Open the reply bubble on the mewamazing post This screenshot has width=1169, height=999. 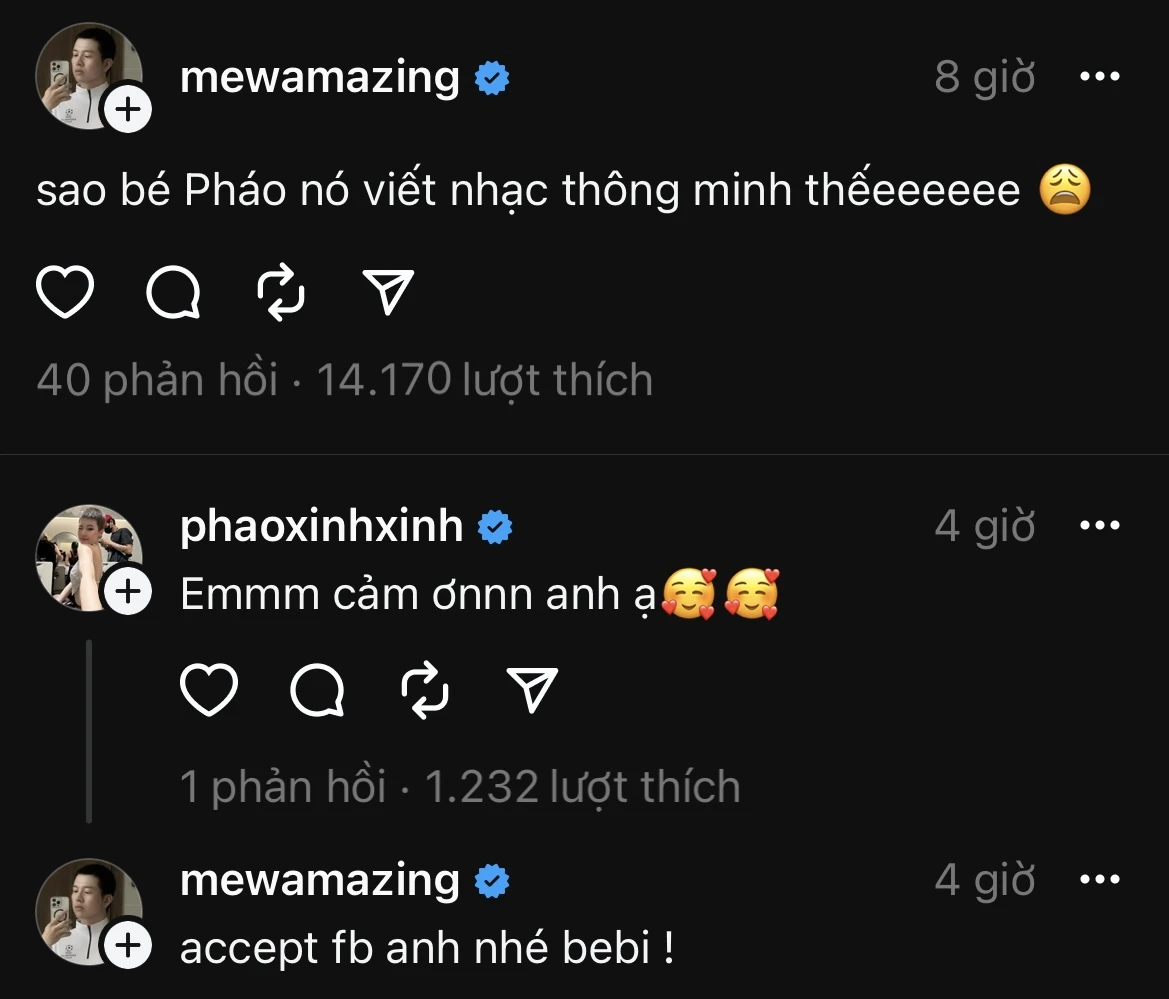click(x=173, y=291)
